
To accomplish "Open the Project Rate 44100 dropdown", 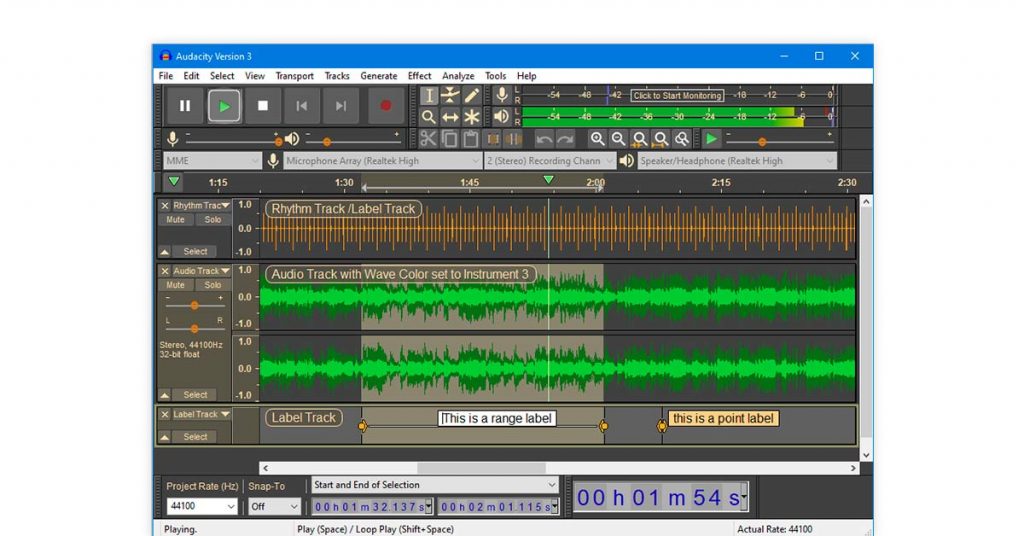I will tap(202, 506).
